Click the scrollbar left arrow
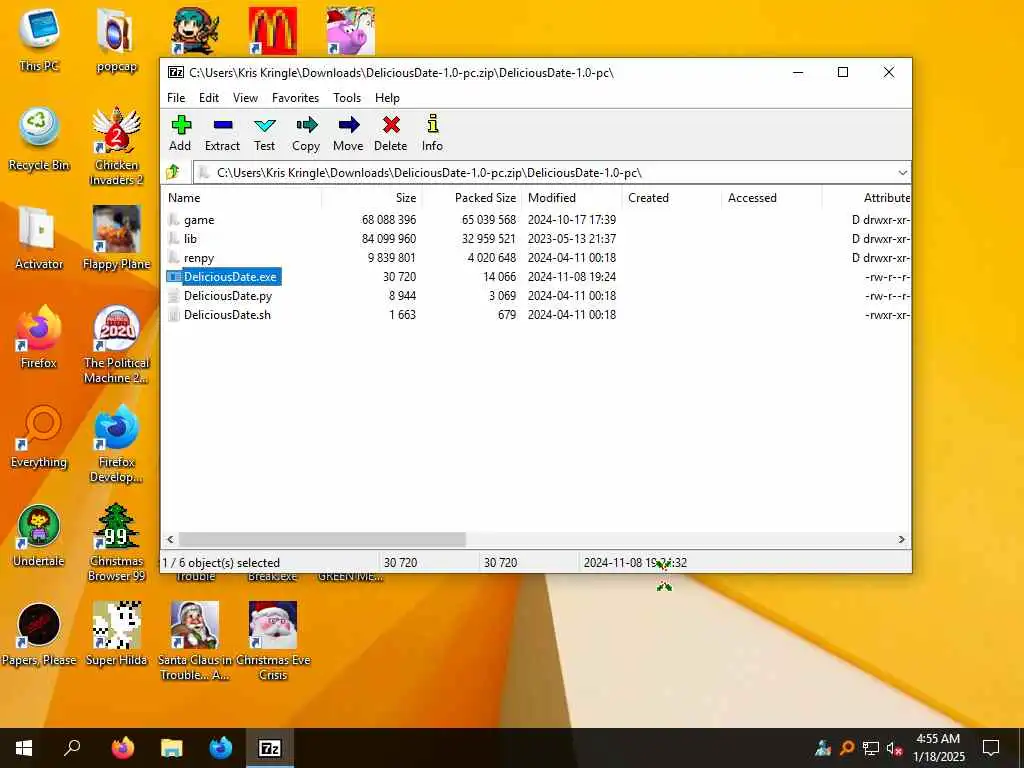This screenshot has height=768, width=1024. [x=170, y=539]
